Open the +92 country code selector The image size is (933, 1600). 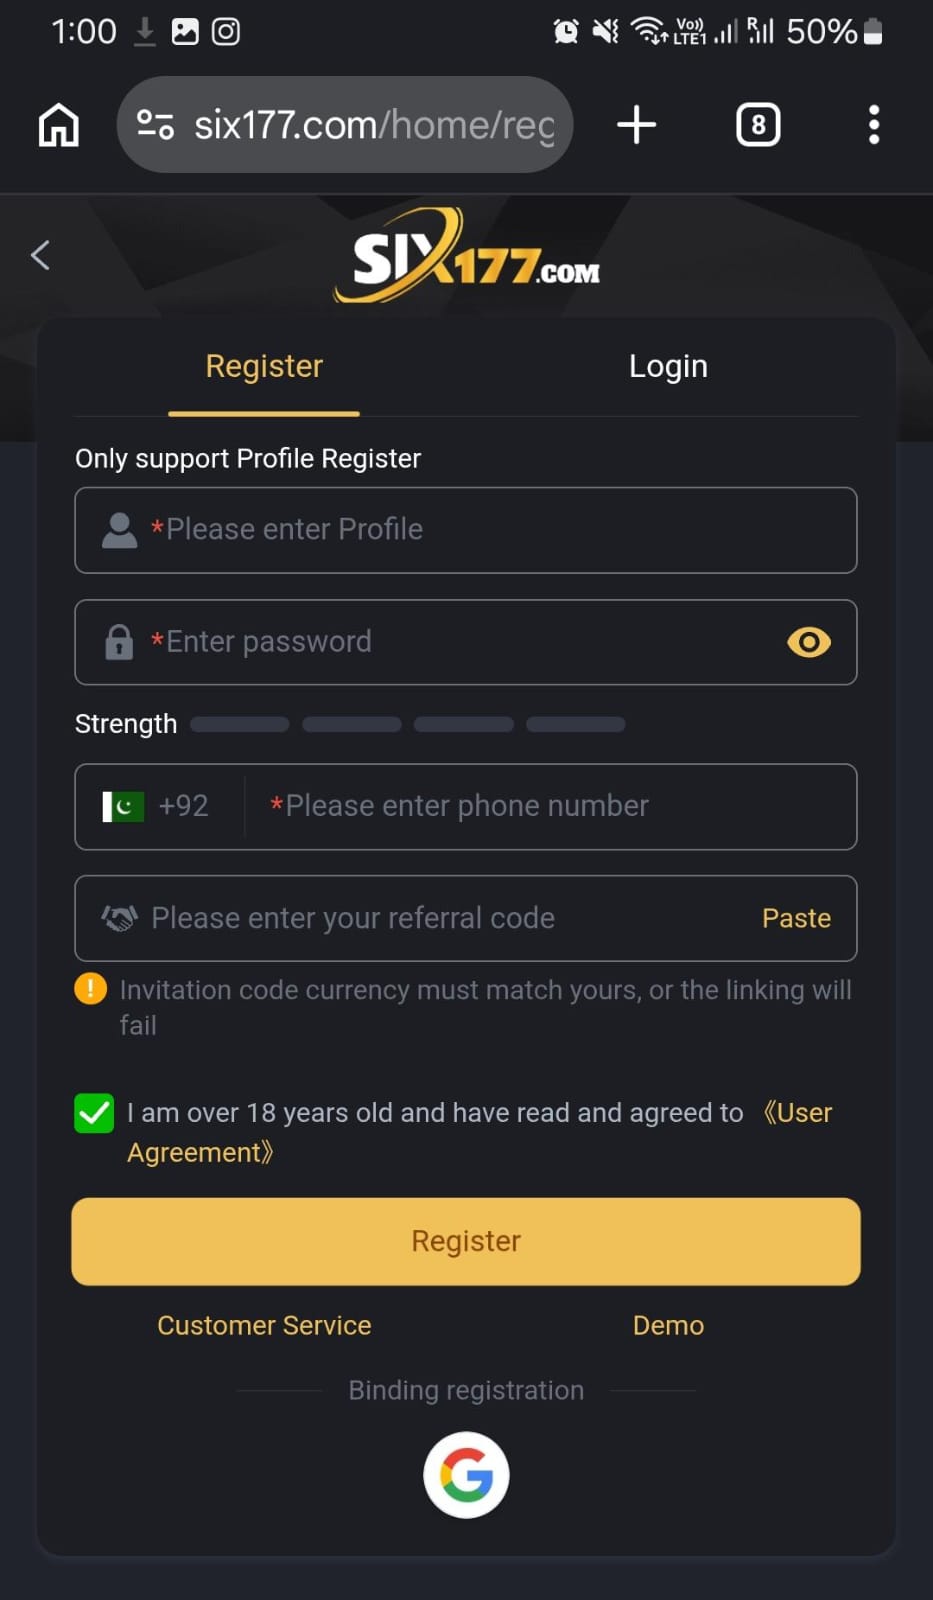pos(158,806)
